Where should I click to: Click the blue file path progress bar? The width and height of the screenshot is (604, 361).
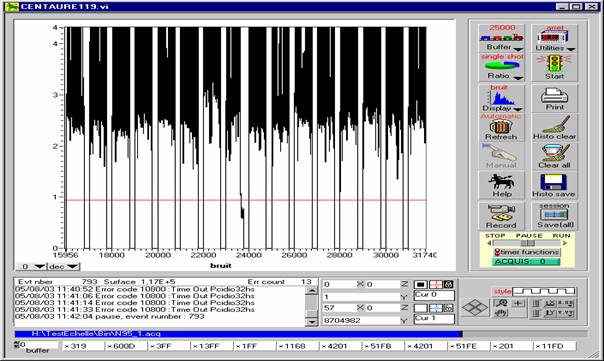coord(238,334)
